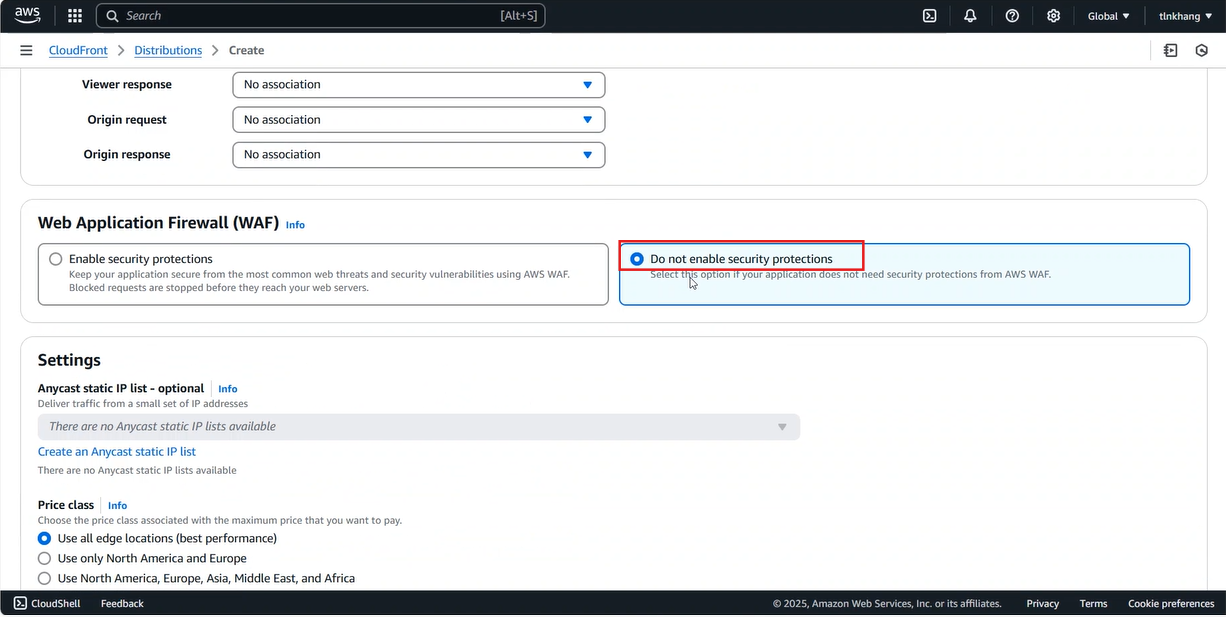Click the CloudShell footer label
Viewport: 1226px width, 617px height.
[55, 603]
